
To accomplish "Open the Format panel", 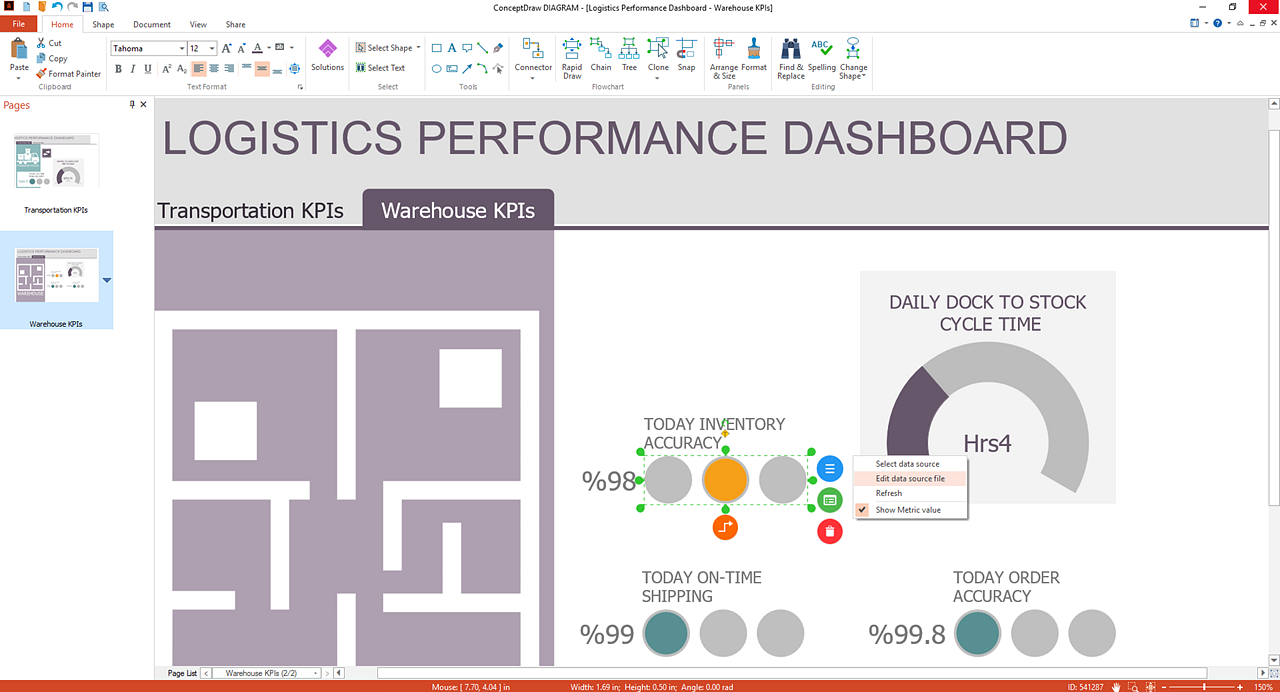I will click(x=754, y=55).
